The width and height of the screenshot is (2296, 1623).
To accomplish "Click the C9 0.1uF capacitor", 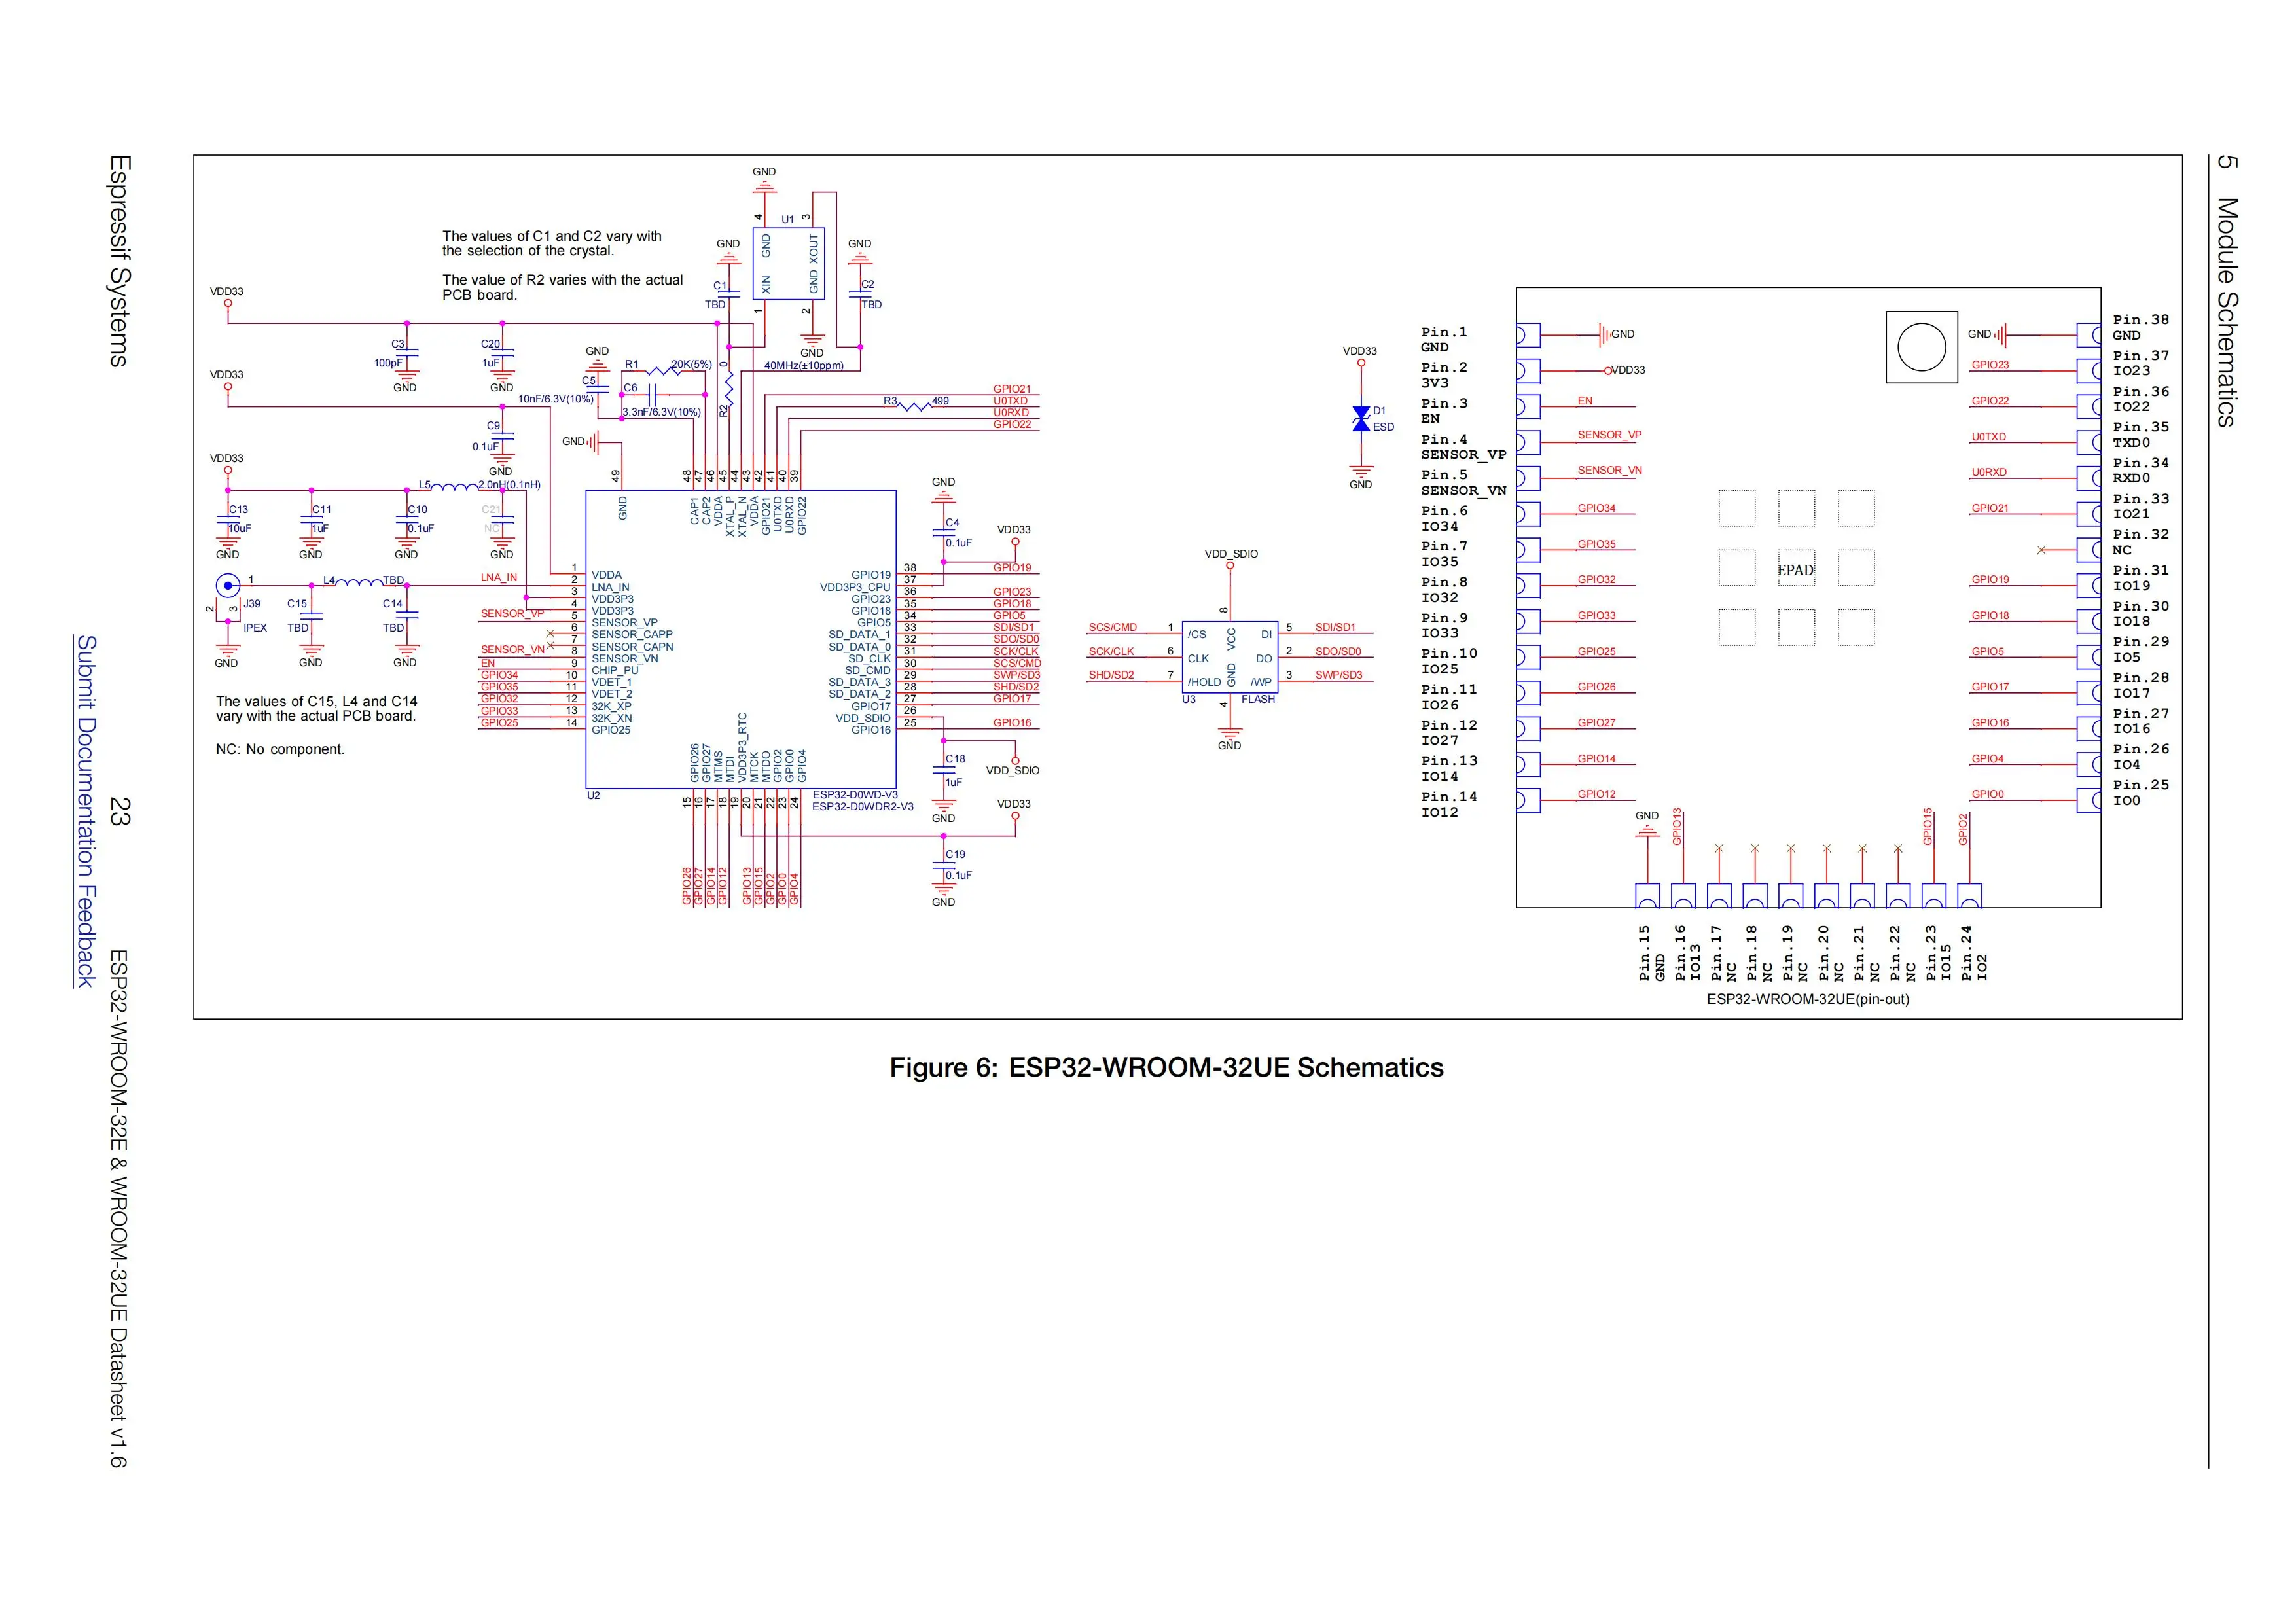I will (x=502, y=437).
